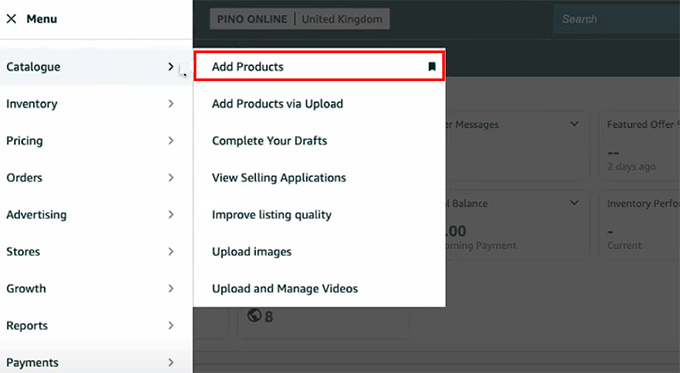
Task: Click the bookmark icon beside Add Products
Action: coord(432,66)
